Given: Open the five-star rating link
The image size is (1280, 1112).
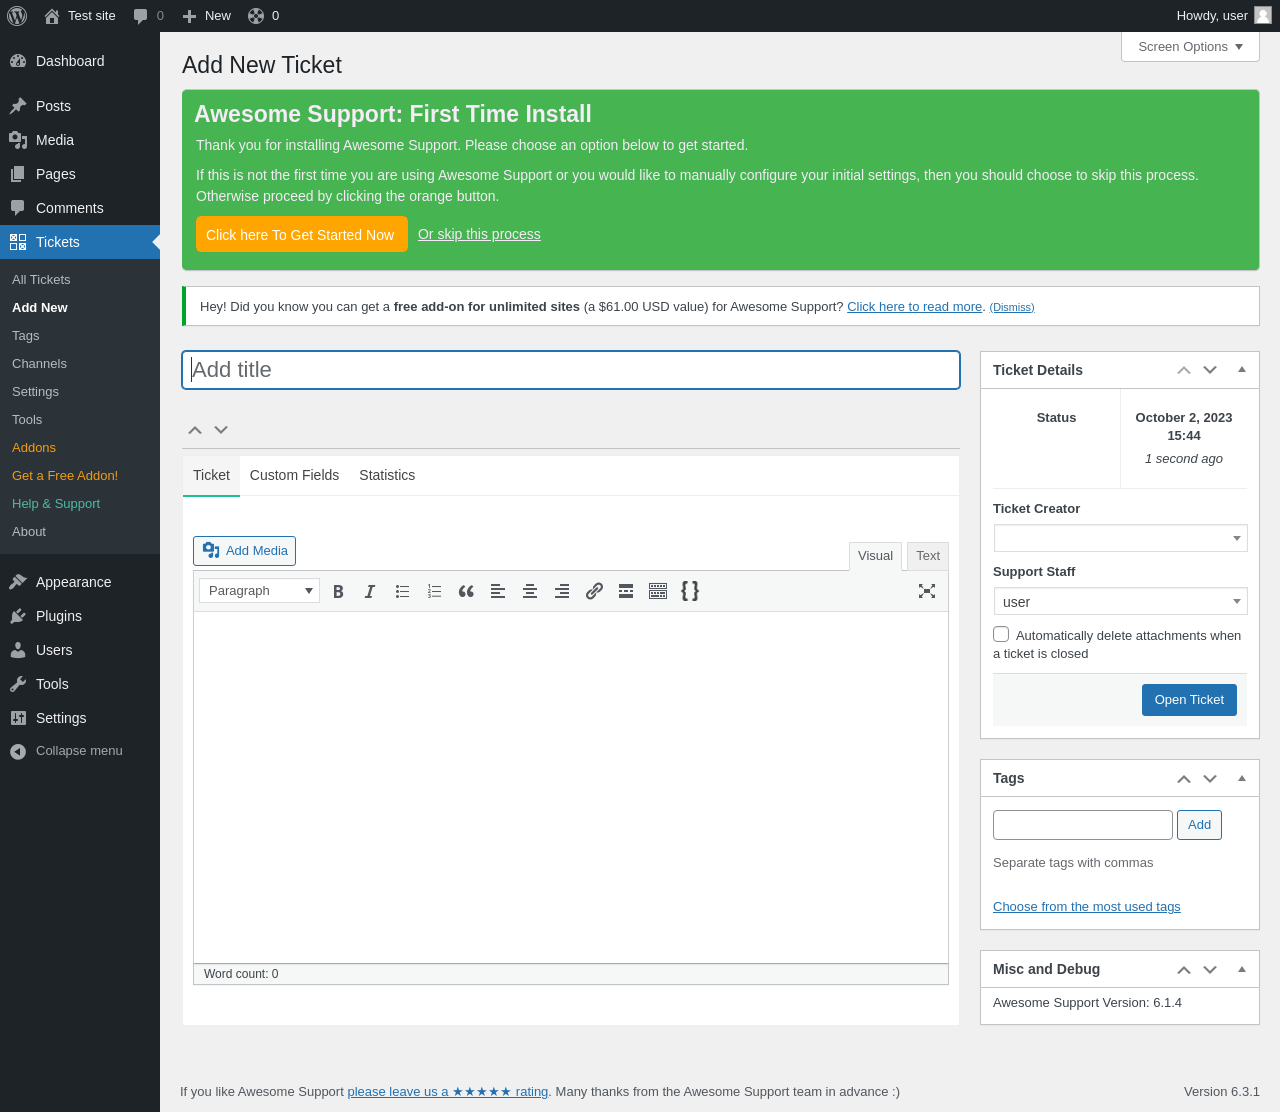Looking at the screenshot, I should (447, 1092).
